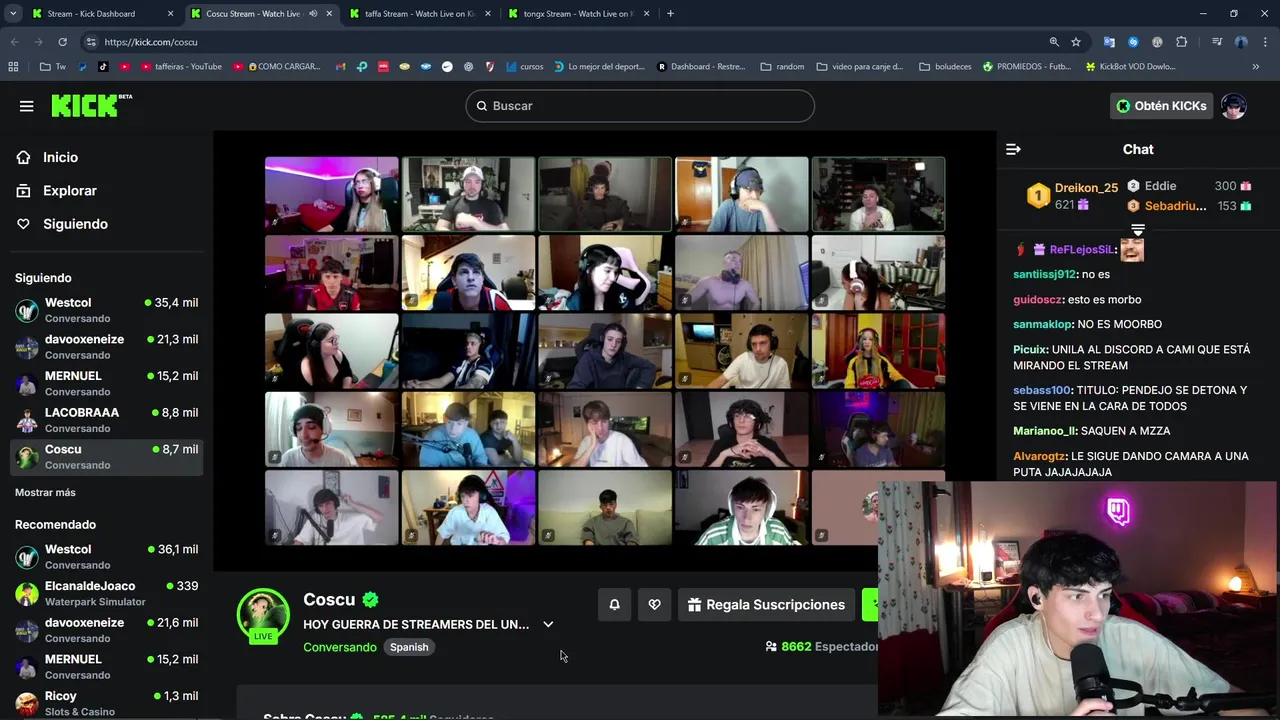Collapse the chat panel with arrow icon

(x=1013, y=149)
